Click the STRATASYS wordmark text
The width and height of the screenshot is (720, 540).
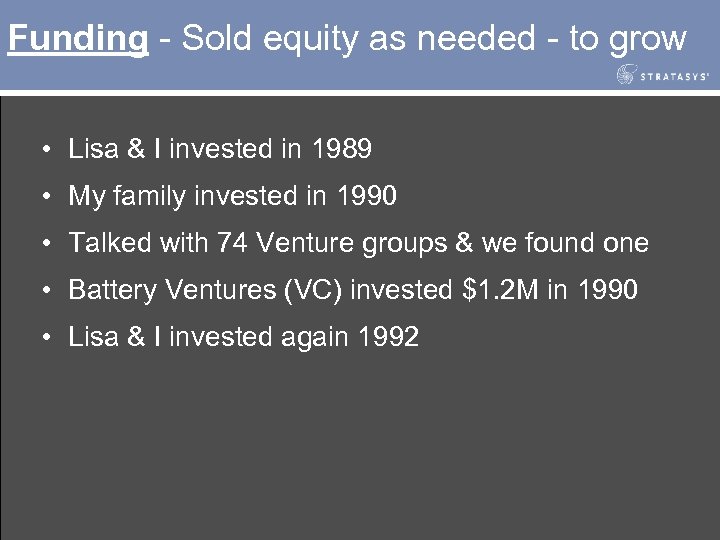(673, 75)
